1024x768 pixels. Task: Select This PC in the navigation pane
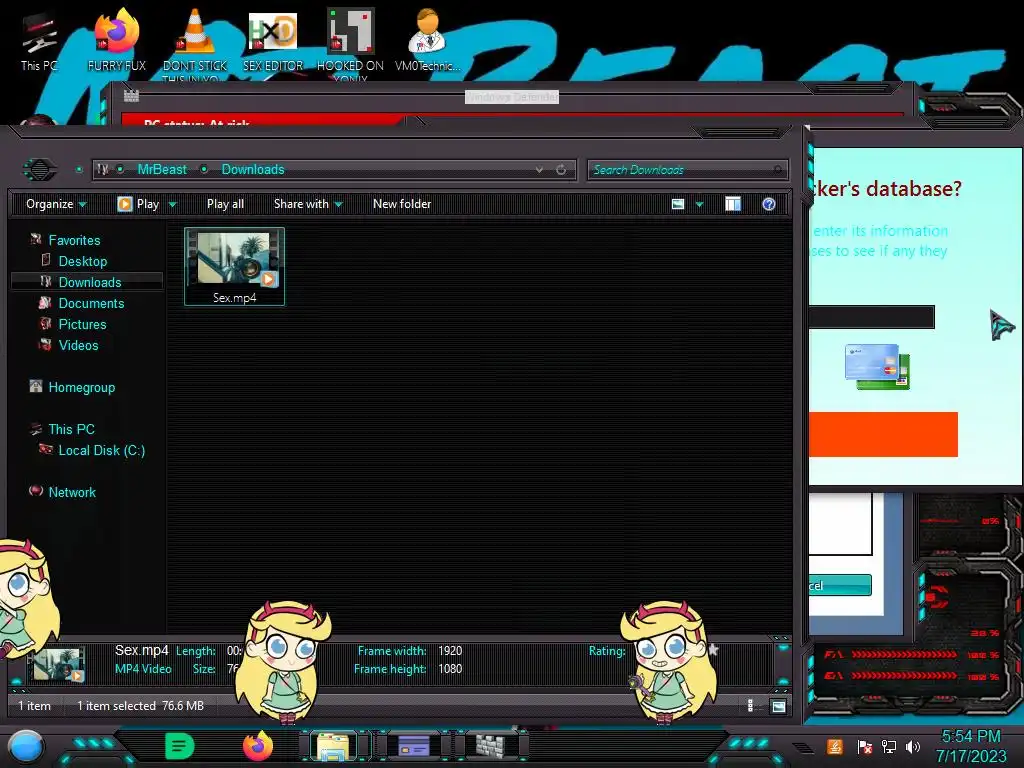(71, 429)
